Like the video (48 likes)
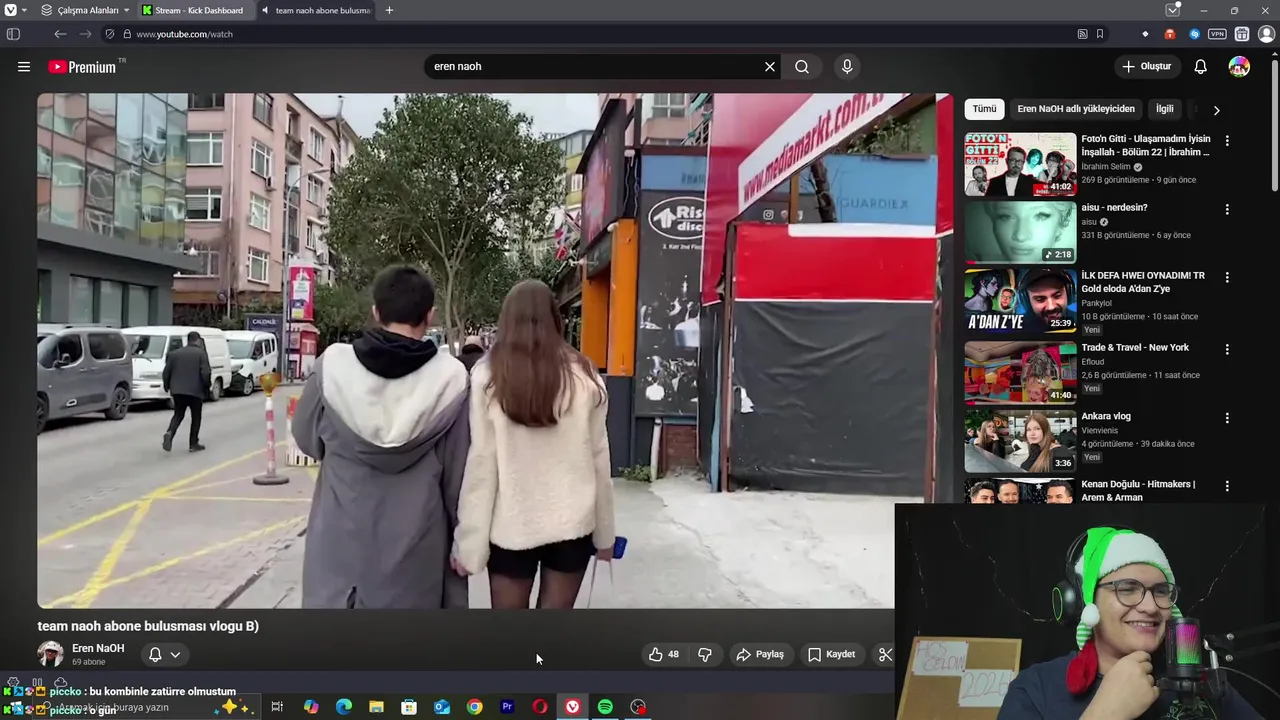 (664, 654)
